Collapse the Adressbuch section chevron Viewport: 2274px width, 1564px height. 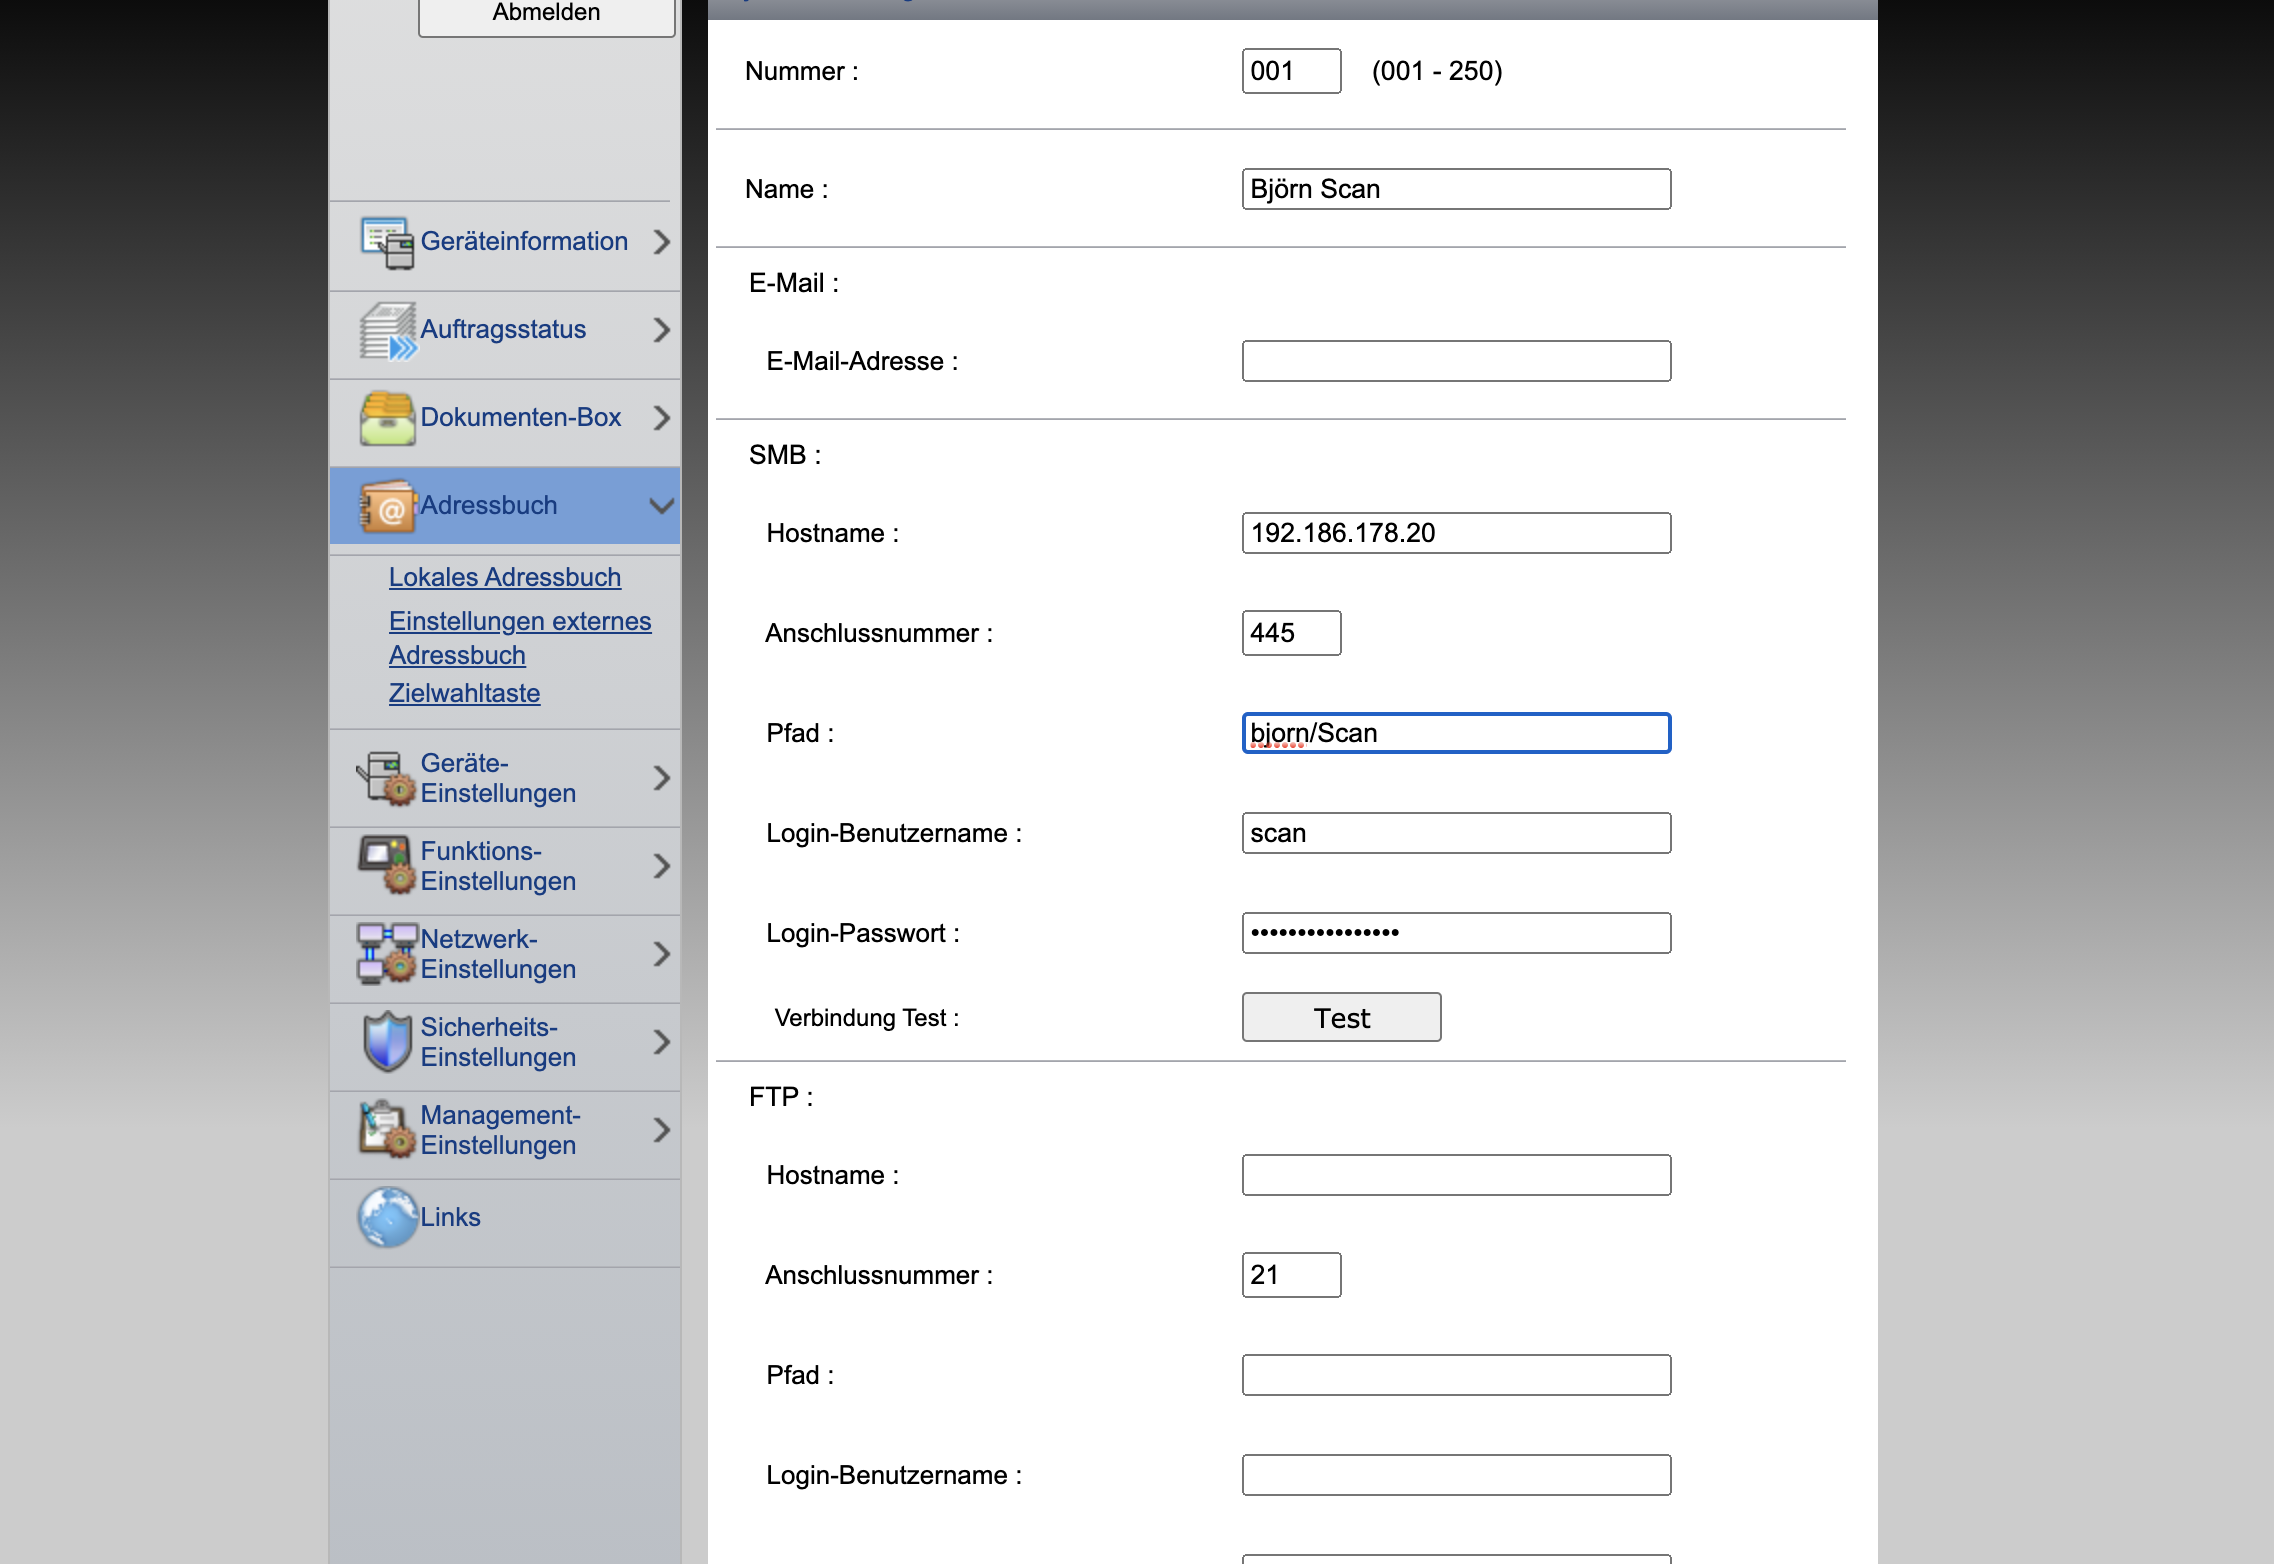click(x=661, y=506)
